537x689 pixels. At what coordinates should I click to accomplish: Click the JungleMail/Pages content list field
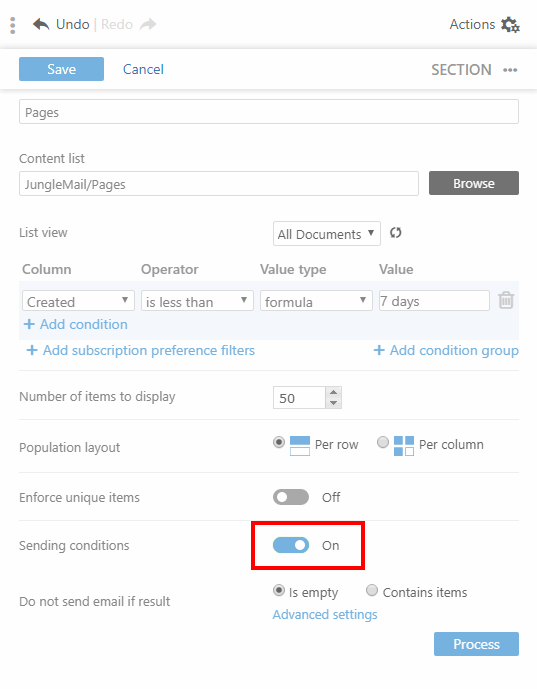pos(218,184)
